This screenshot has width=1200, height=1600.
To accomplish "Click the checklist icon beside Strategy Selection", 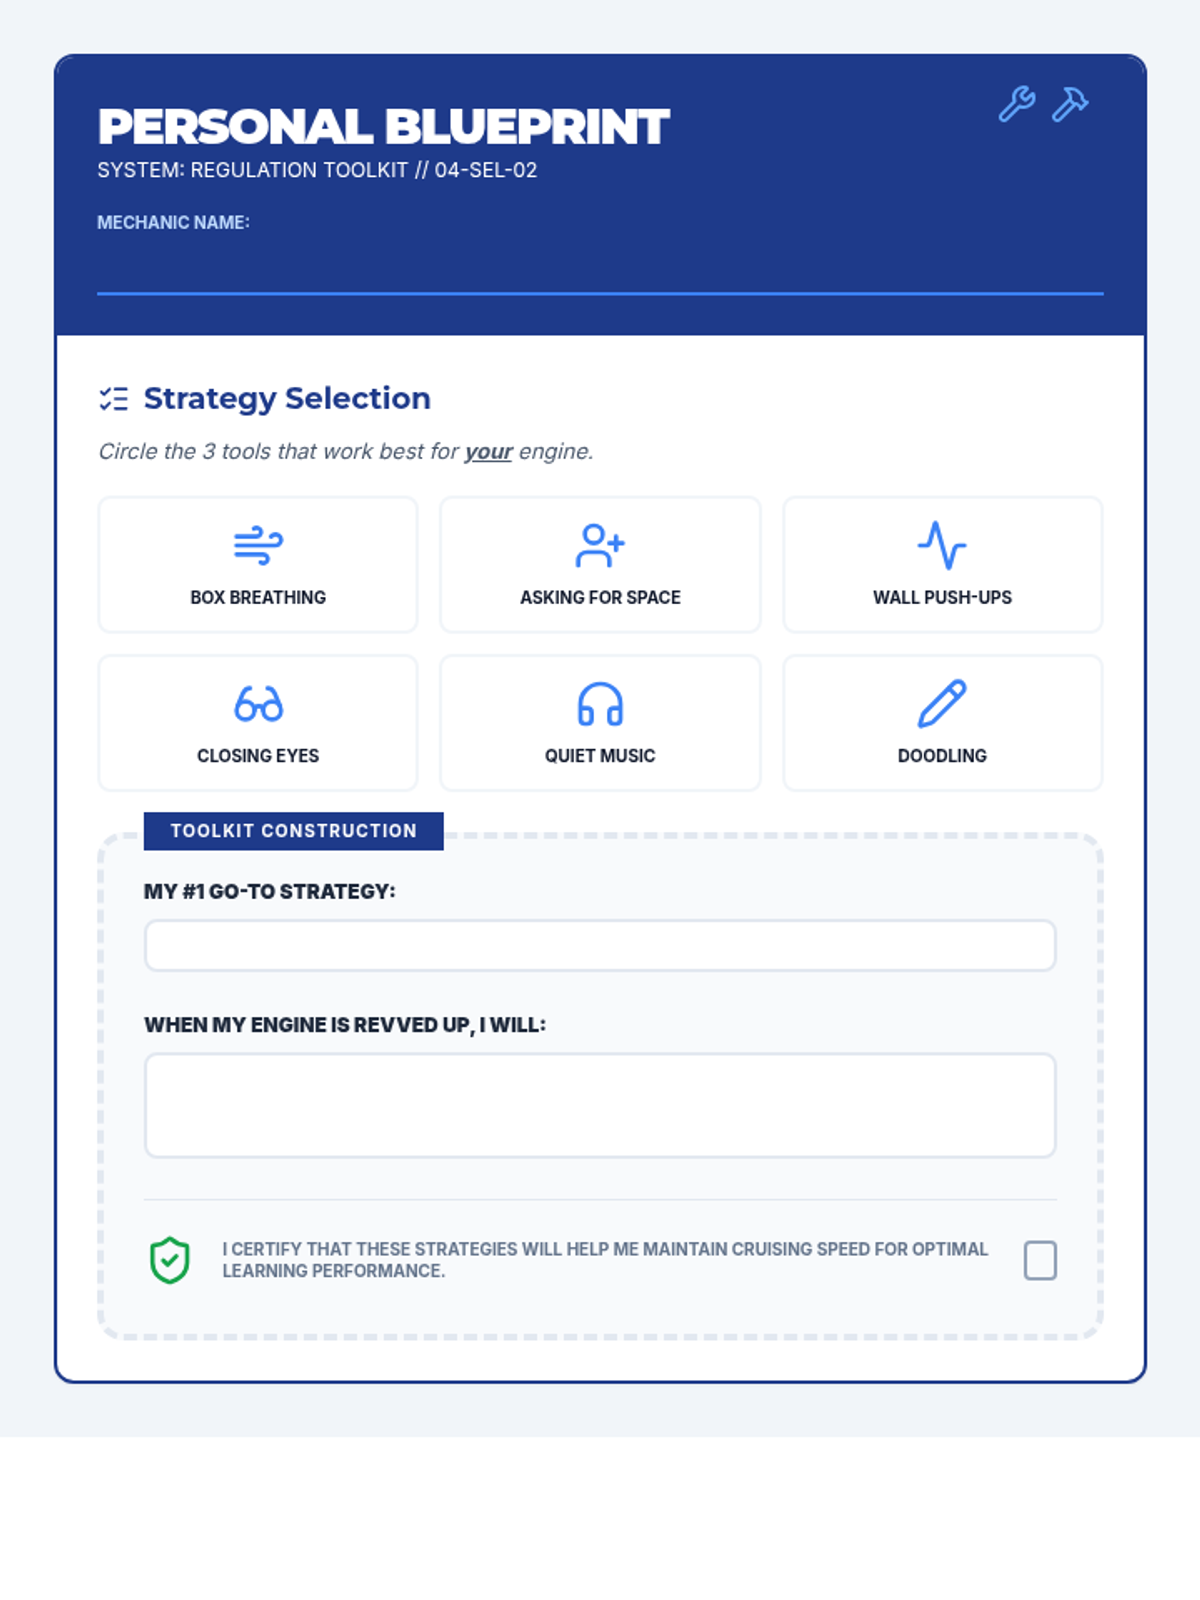I will [114, 399].
